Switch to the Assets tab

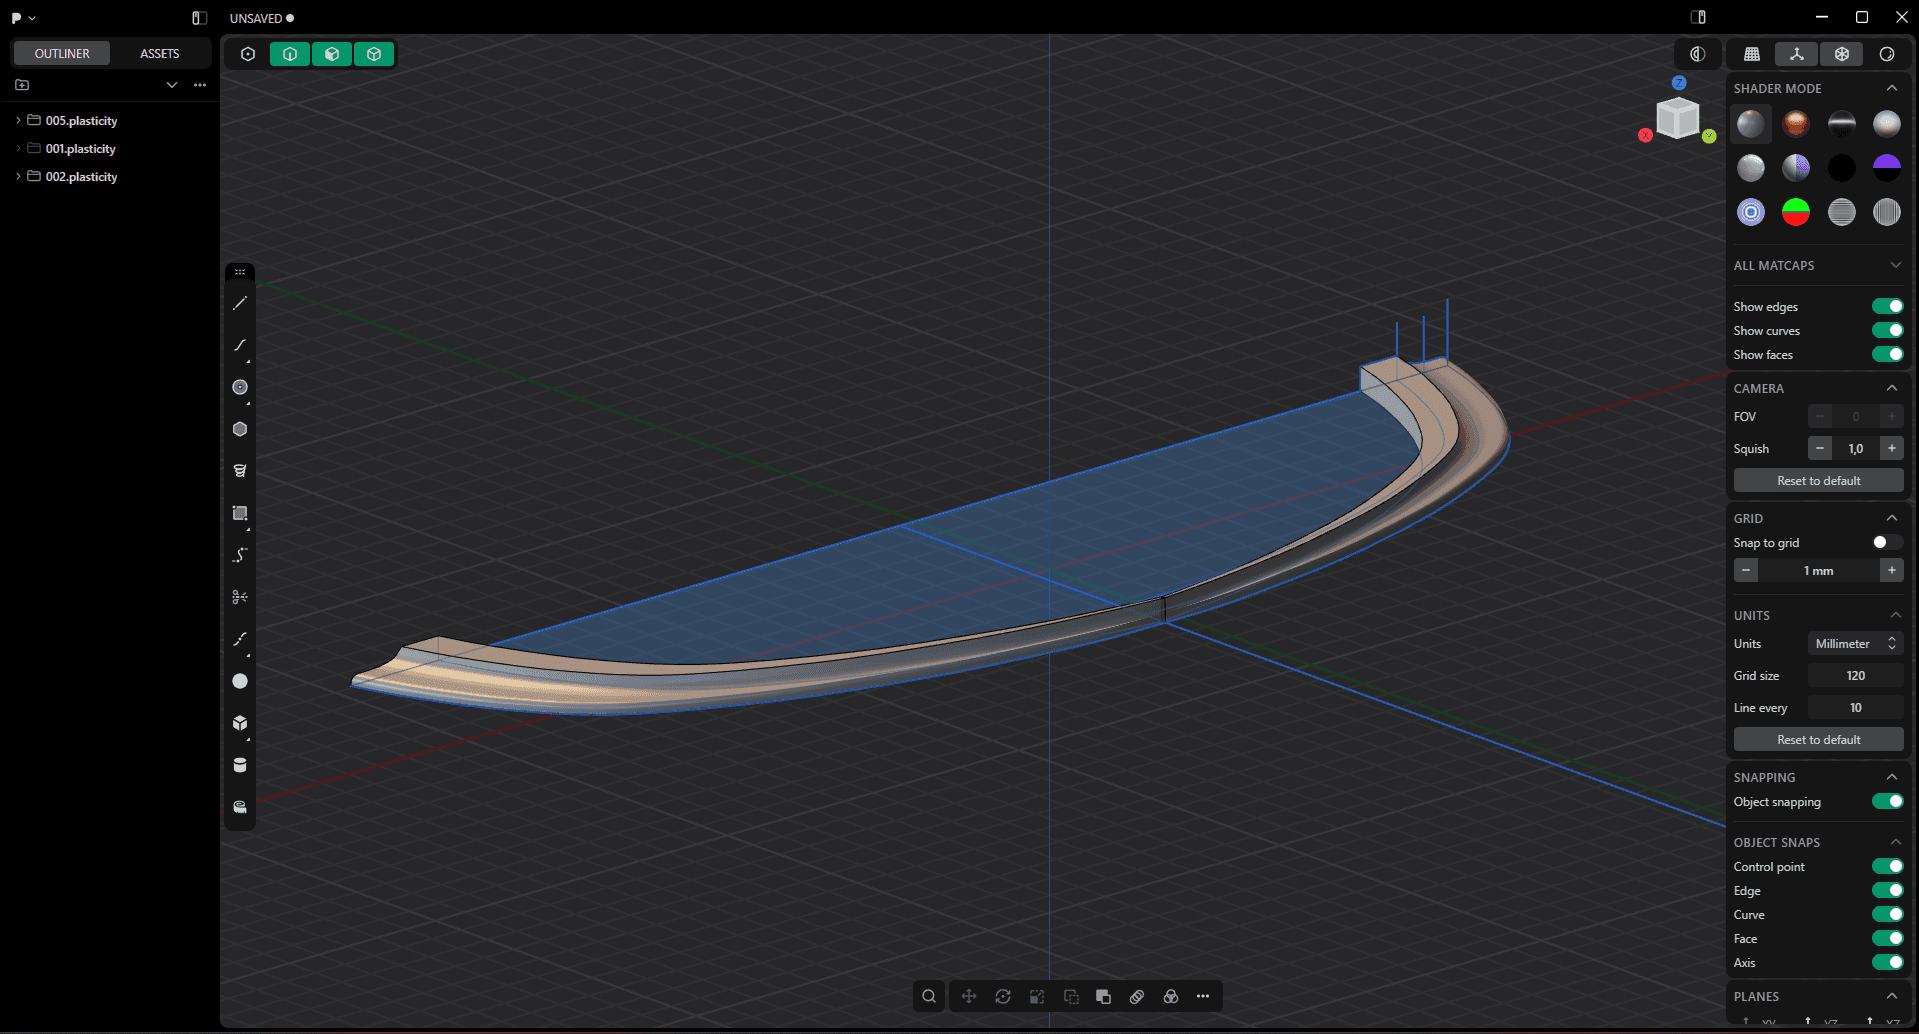coord(160,54)
